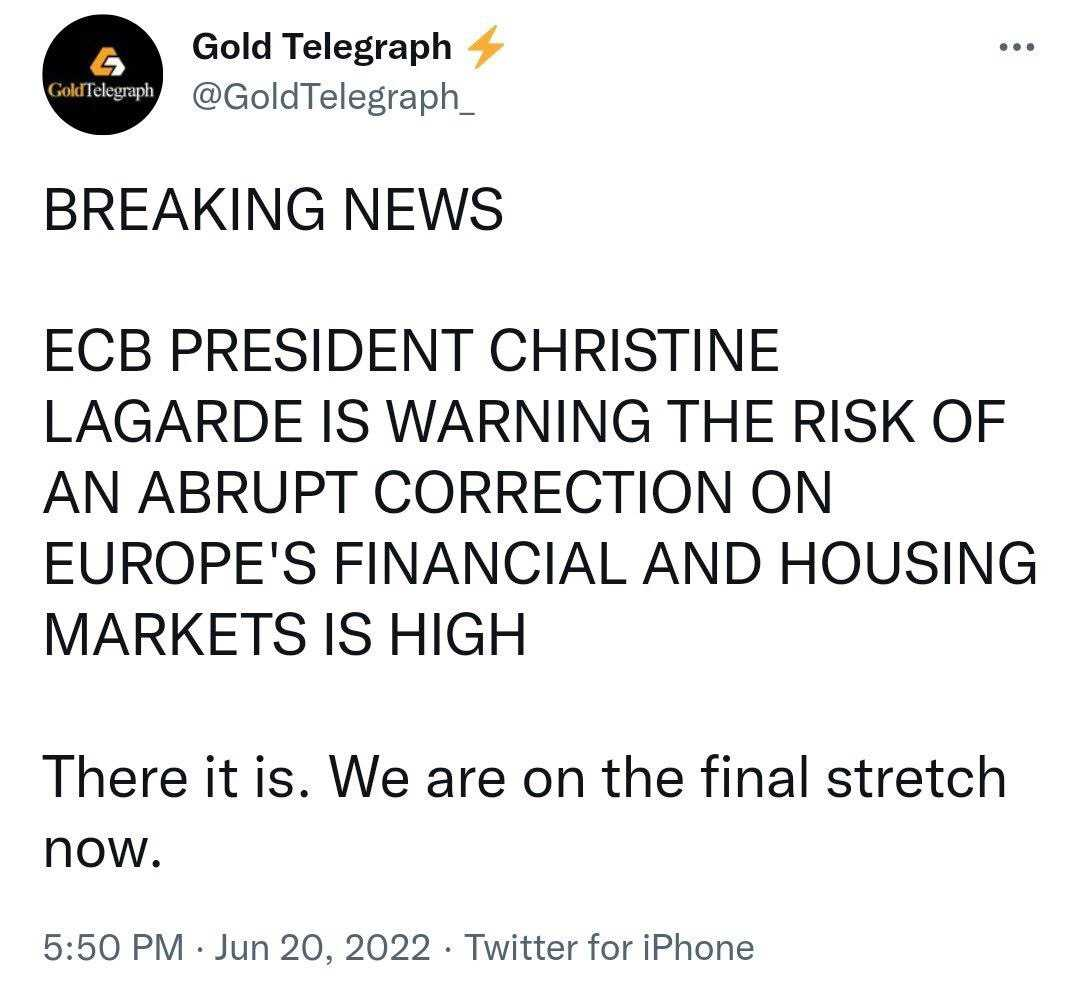This screenshot has width=1080, height=997.
Task: Click the LAGARDE IS WARNING line of text
Action: (524, 422)
